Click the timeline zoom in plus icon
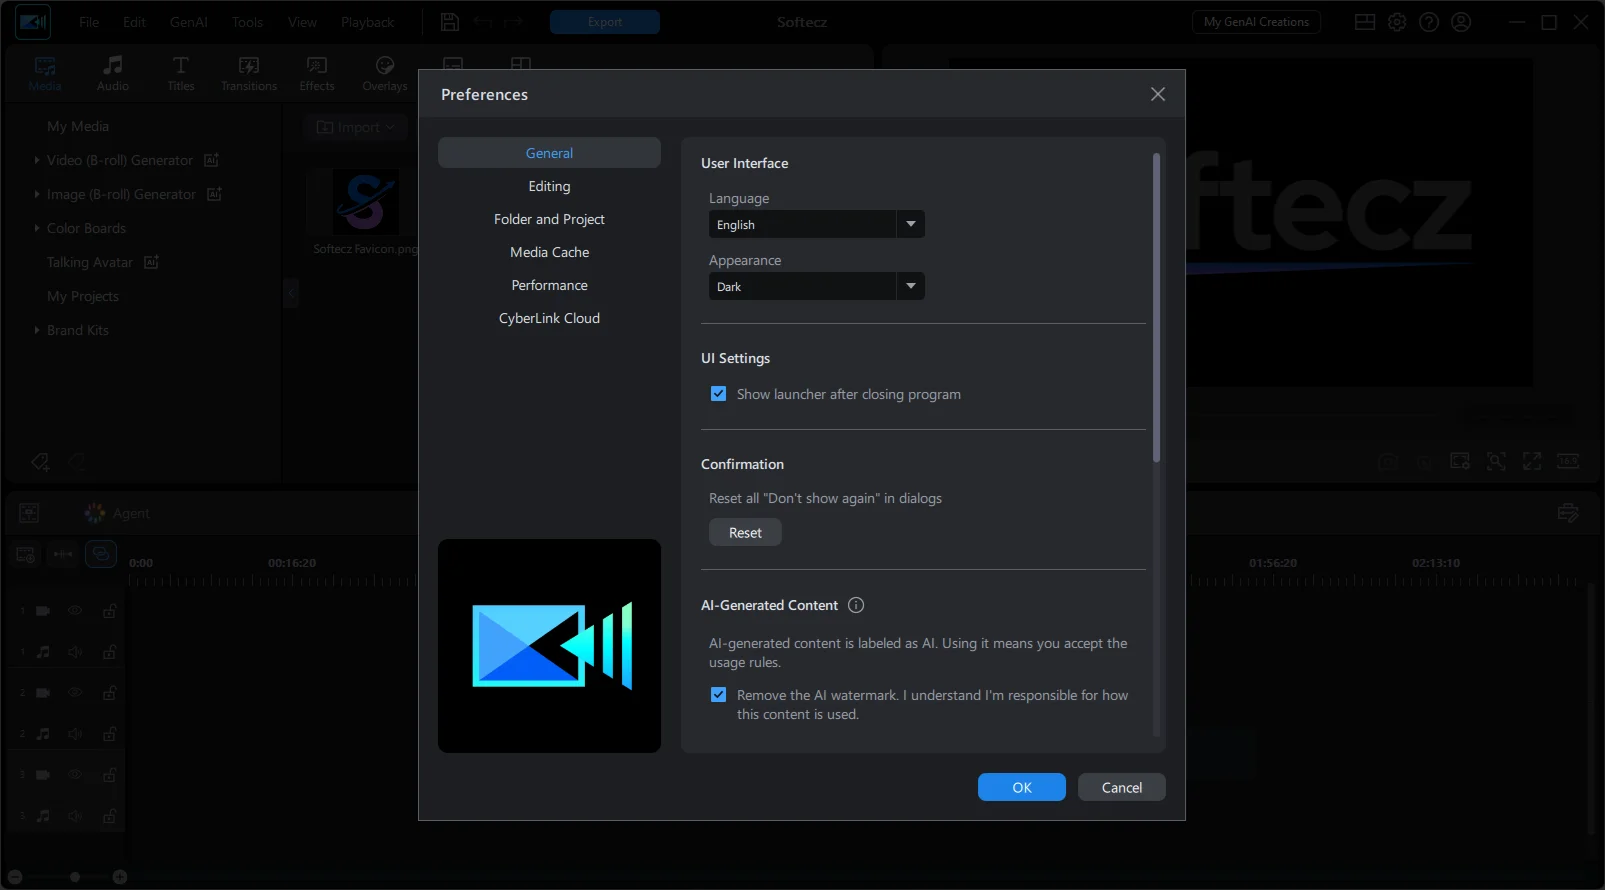Screen dimensions: 1605x890 click(120, 877)
